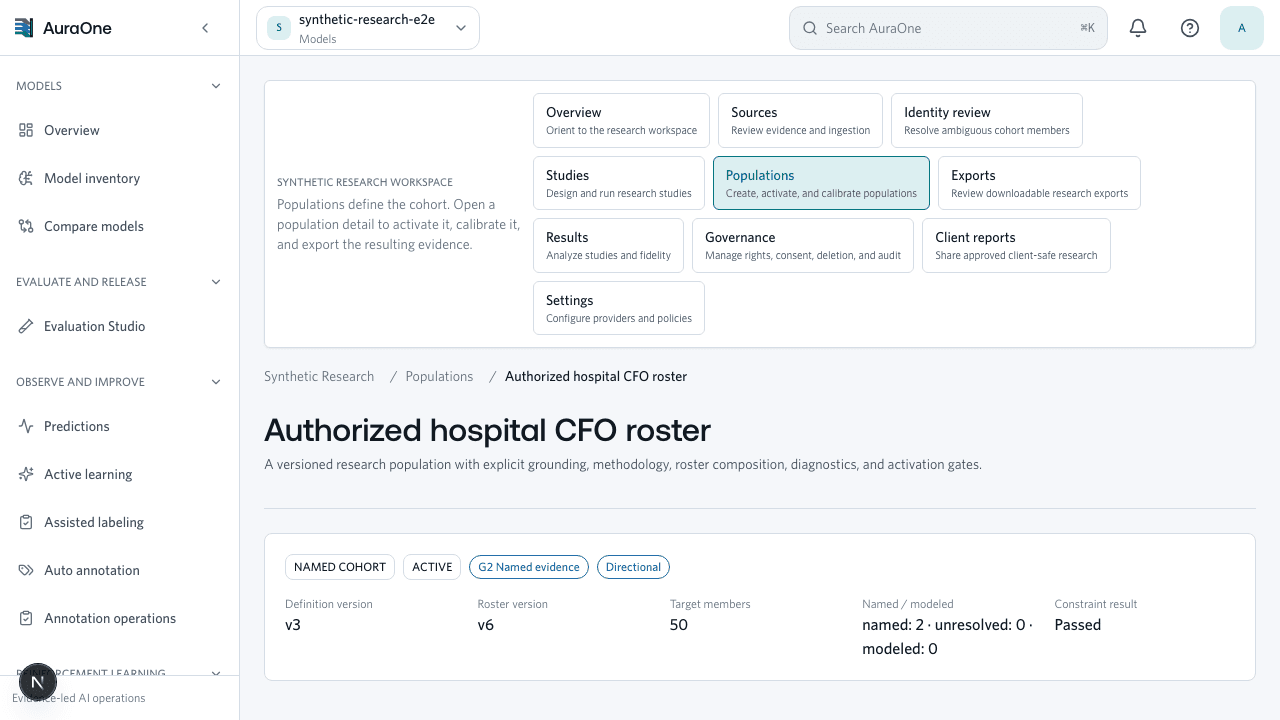The height and width of the screenshot is (720, 1280).
Task: Go to Populations breadcrumb link
Action: (439, 377)
